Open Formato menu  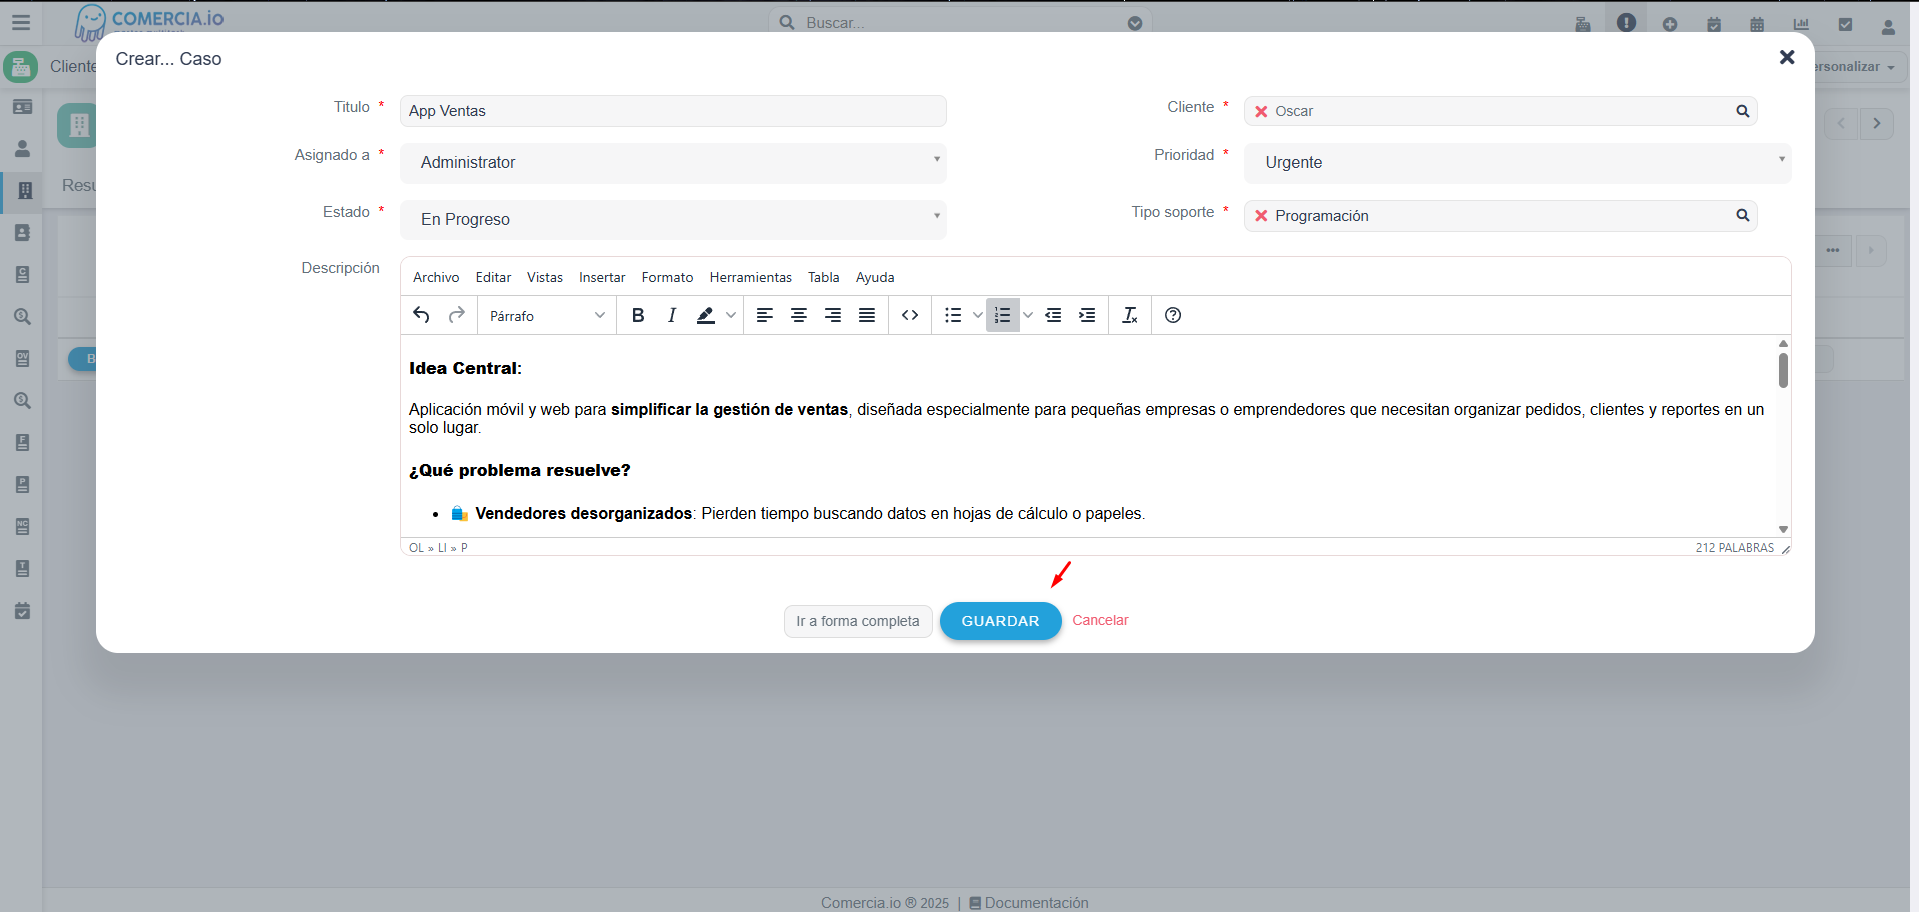tap(667, 277)
